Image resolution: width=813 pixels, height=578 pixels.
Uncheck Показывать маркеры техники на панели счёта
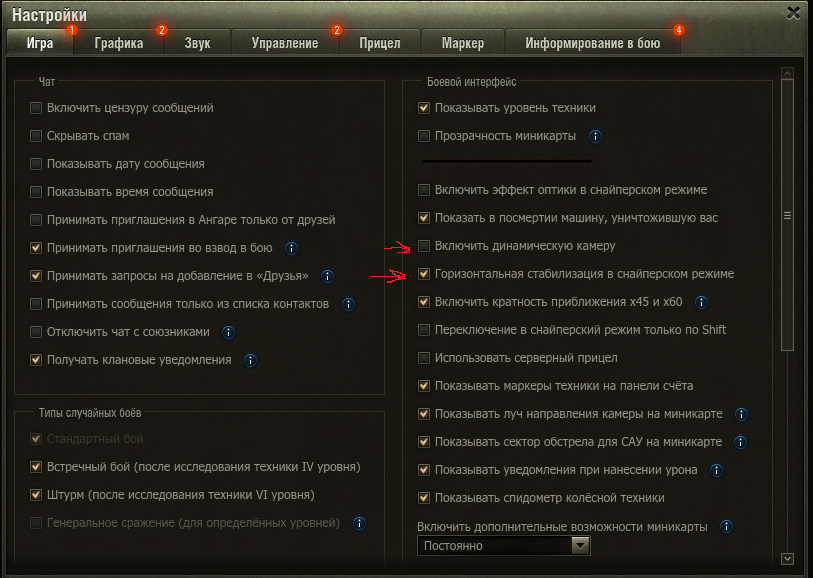(424, 386)
